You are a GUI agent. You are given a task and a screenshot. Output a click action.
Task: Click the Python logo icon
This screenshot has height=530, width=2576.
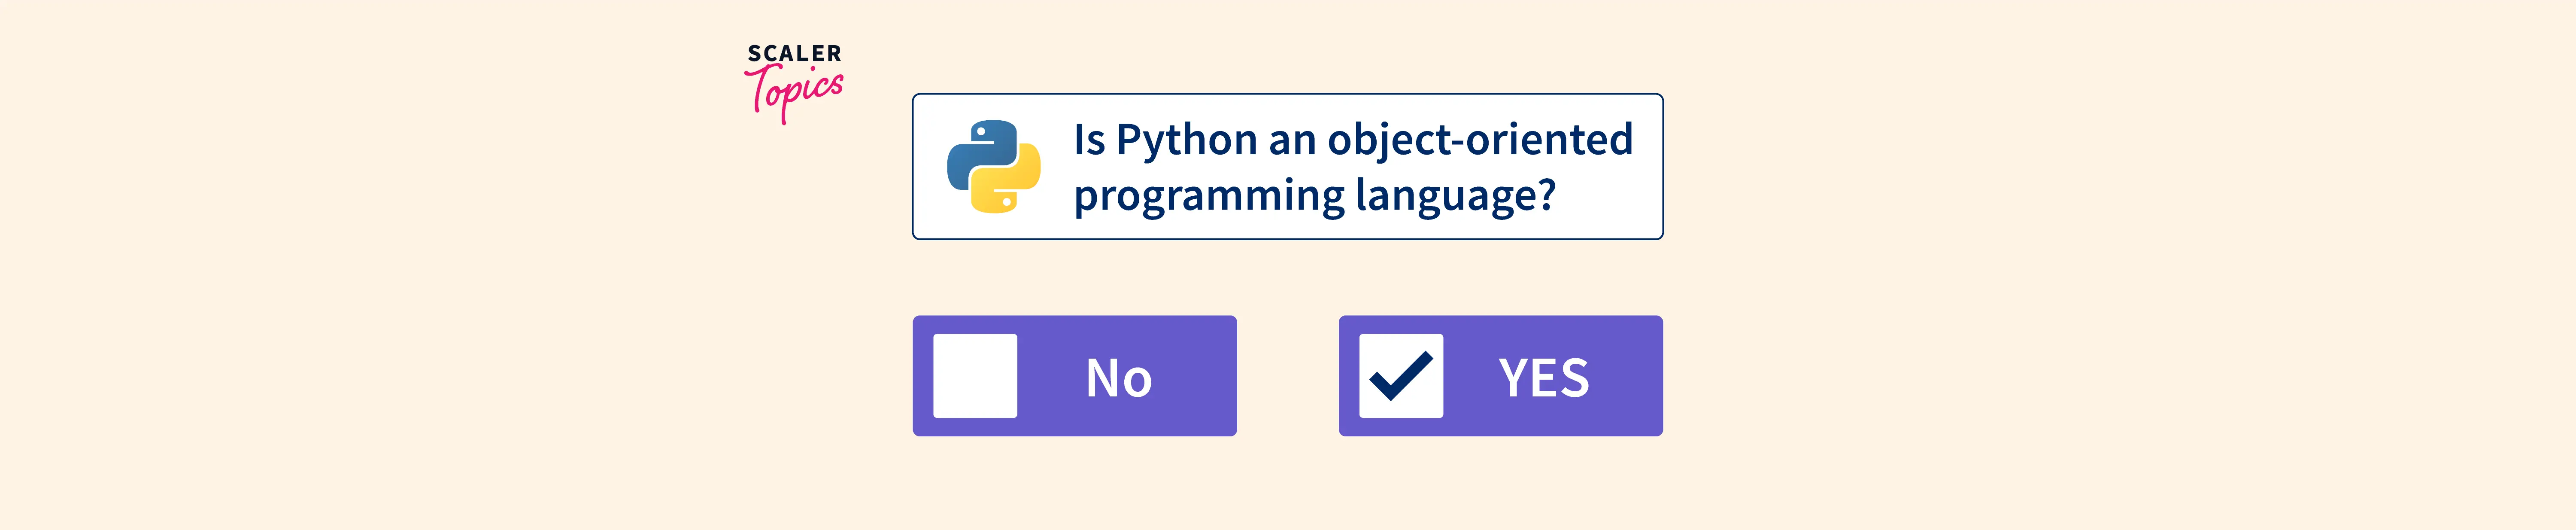click(993, 166)
